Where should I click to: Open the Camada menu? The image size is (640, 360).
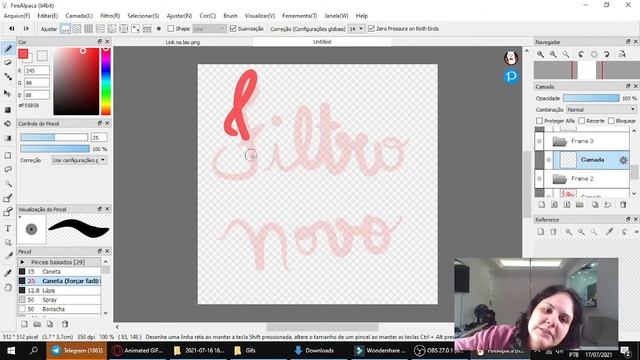point(79,16)
